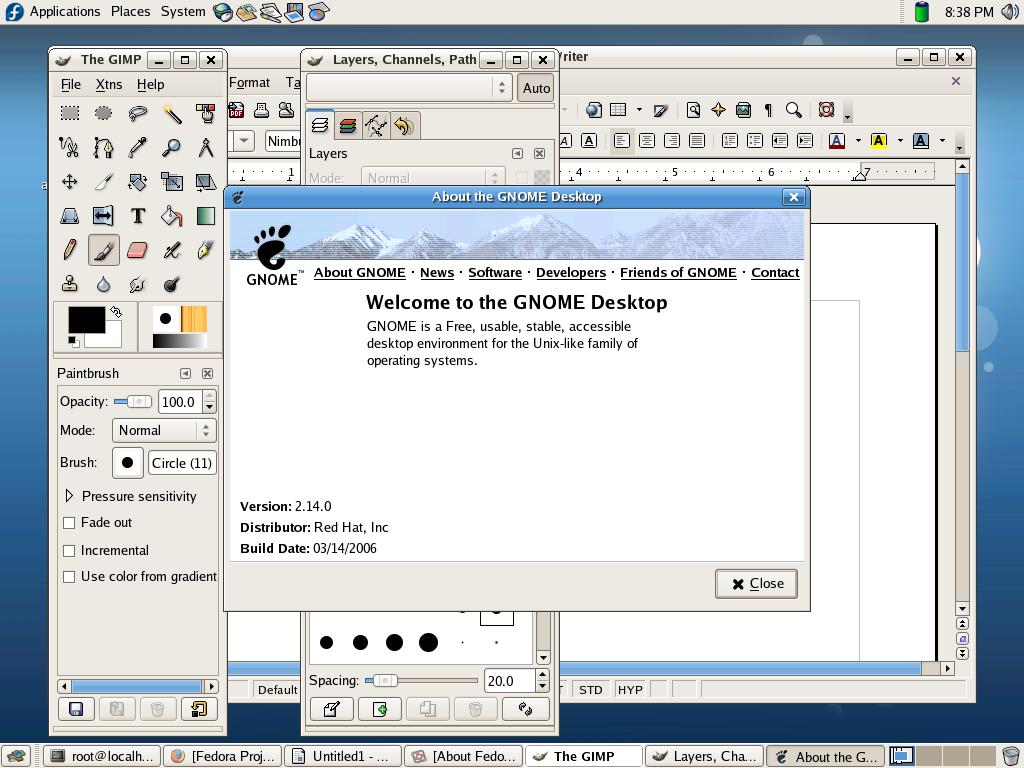The image size is (1024, 768).
Task: Choose the Color Picker eyedropper tool
Action: tap(137, 147)
